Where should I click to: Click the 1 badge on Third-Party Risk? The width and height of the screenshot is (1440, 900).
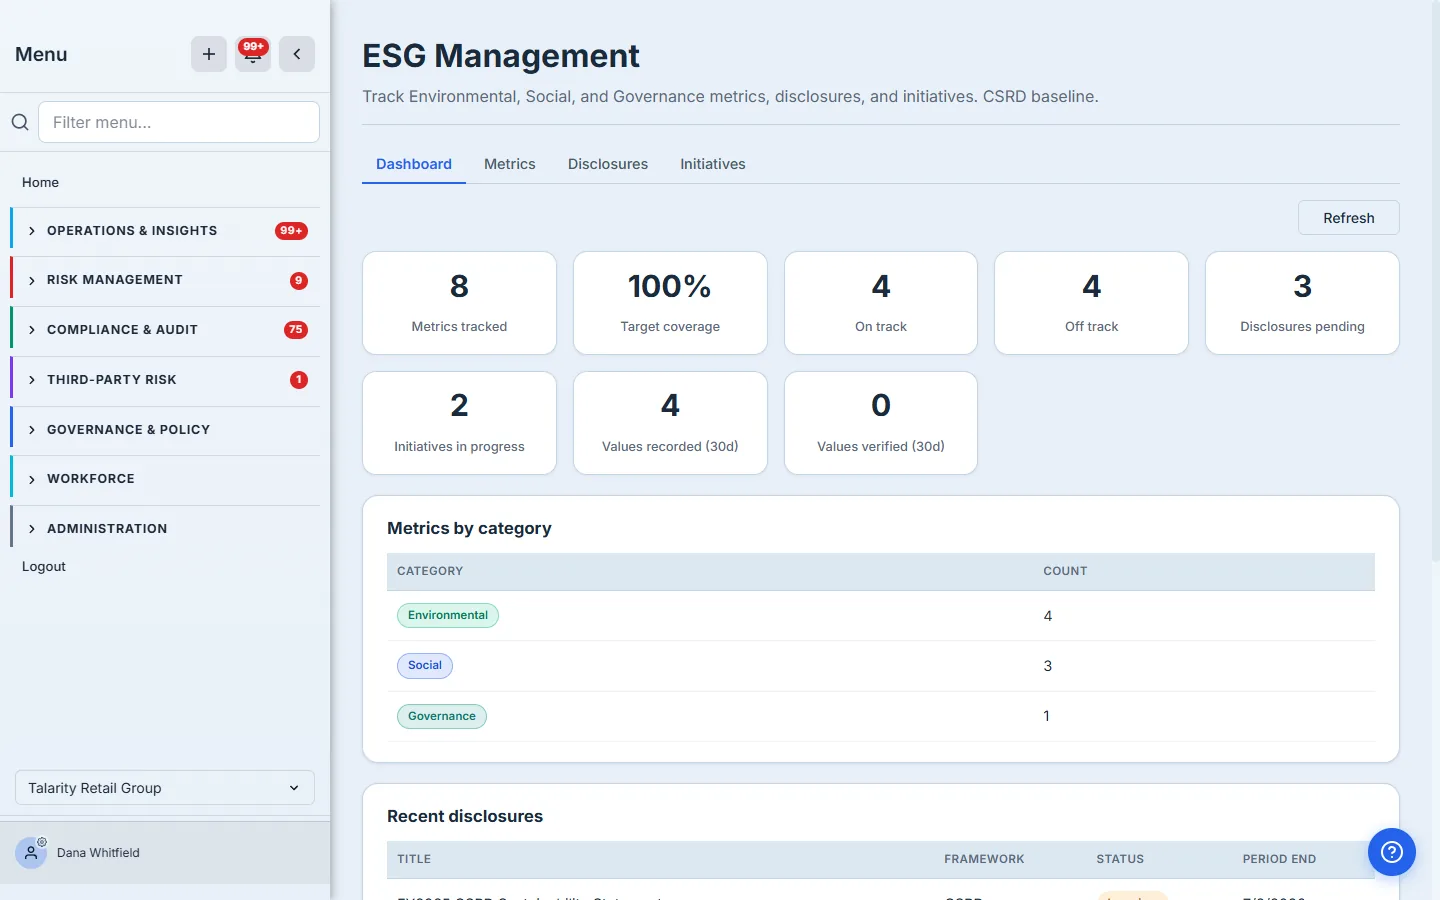click(x=298, y=380)
